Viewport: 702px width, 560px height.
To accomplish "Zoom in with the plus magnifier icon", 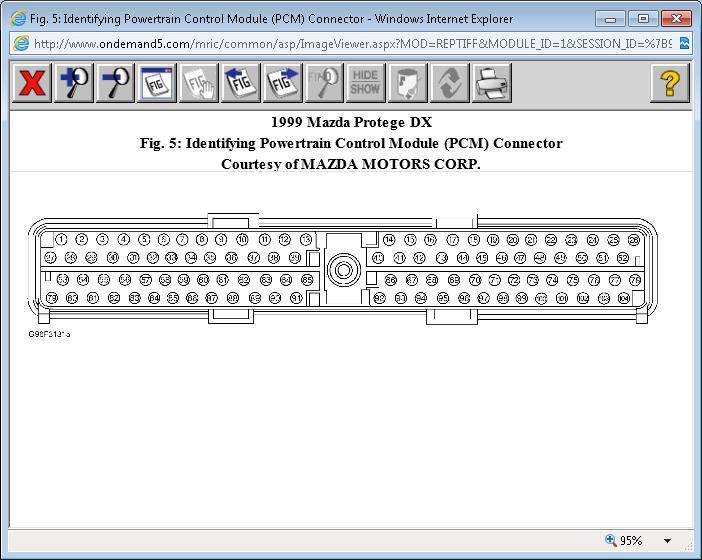I will click(73, 83).
